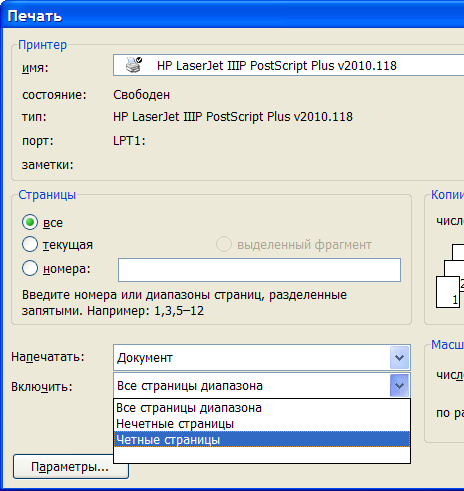
Task: Choose the 'текущая' page radio option
Action: pyautogui.click(x=30, y=244)
